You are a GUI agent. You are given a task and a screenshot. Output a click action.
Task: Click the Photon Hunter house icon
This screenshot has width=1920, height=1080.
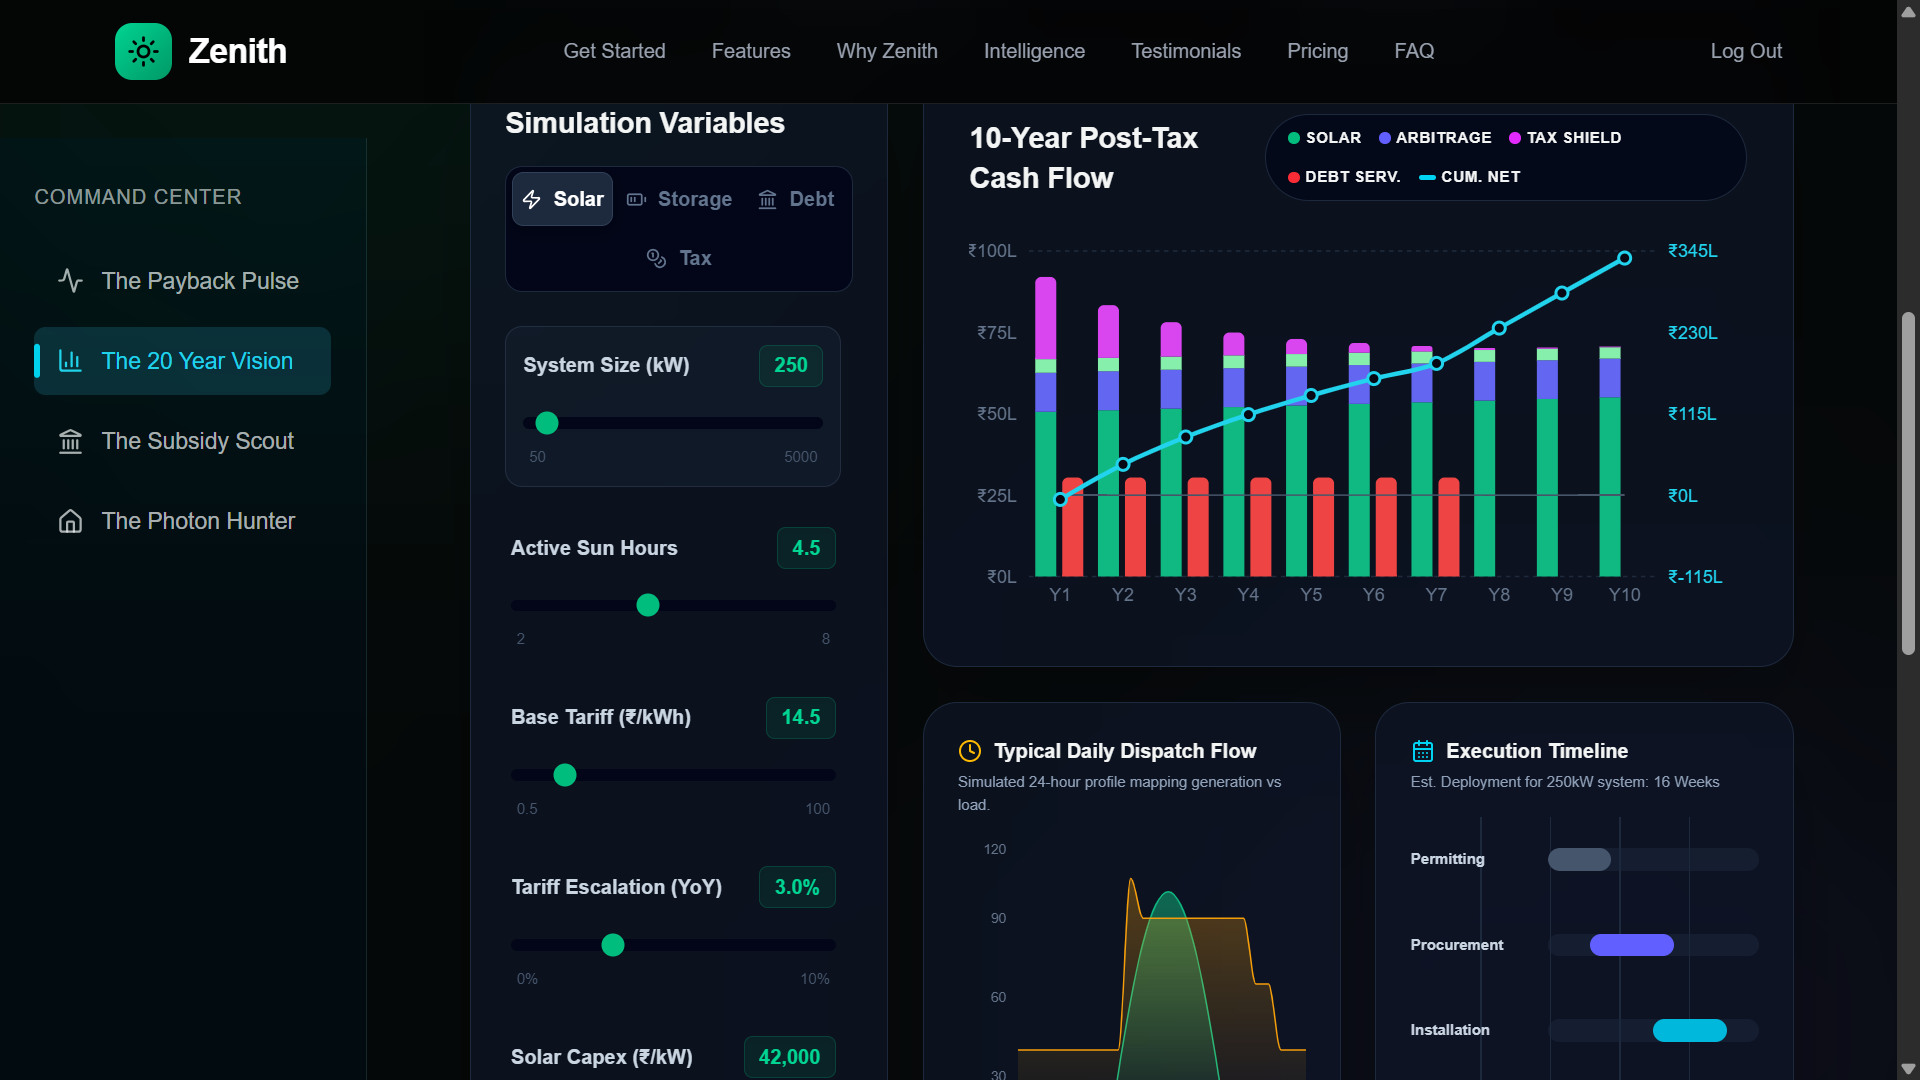coord(70,521)
